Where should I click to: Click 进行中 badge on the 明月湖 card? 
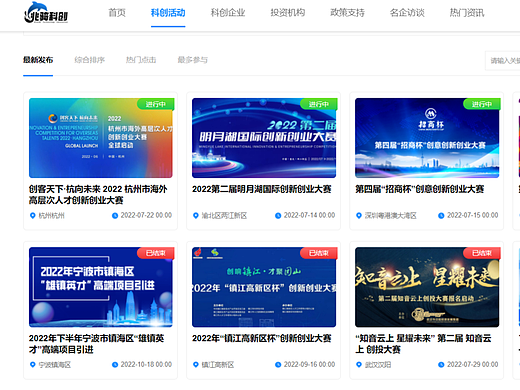(x=319, y=104)
